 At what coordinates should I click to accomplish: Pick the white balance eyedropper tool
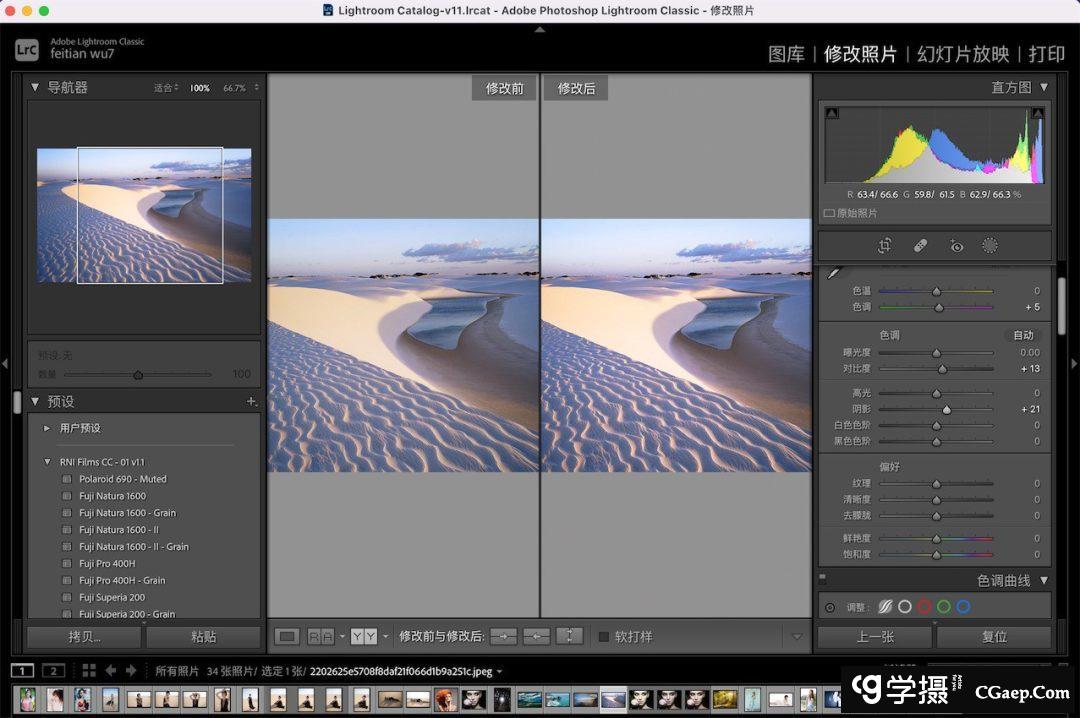(832, 273)
